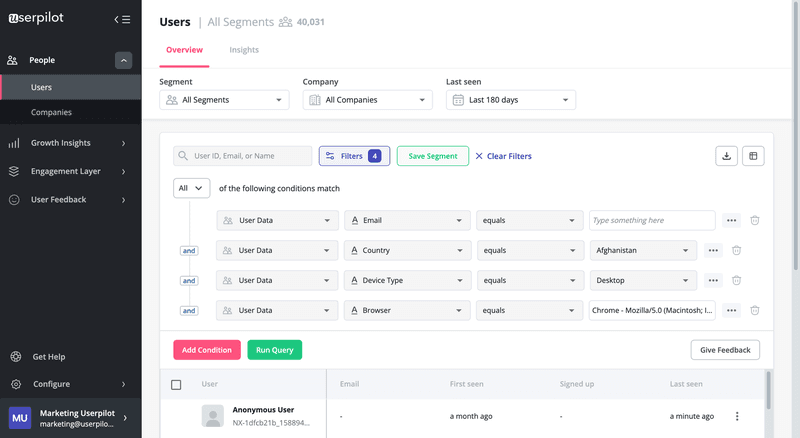Open the All Segments dropdown
This screenshot has height=438, width=800.
[224, 100]
